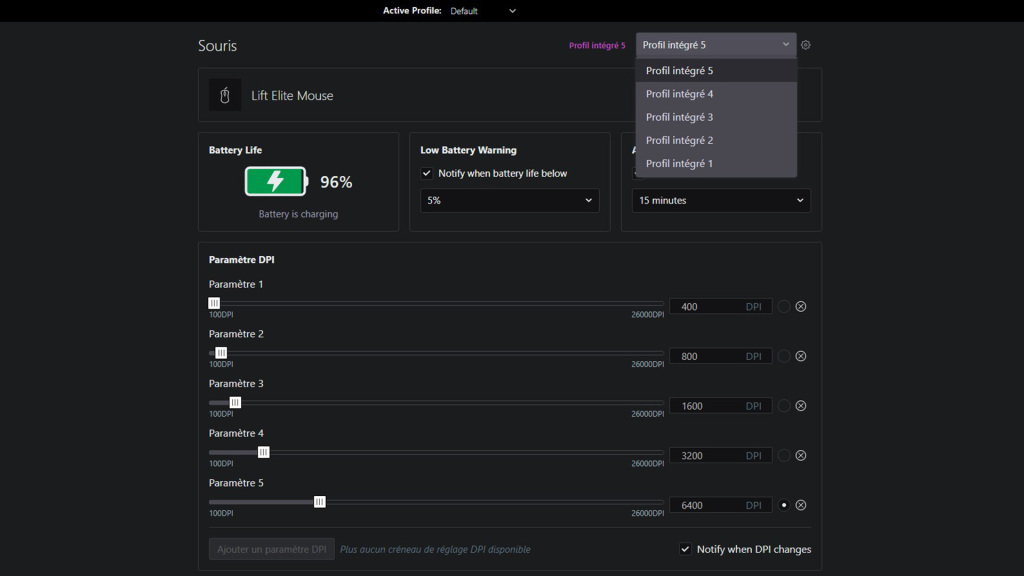1024x576 pixels.
Task: Click the Battery is charging status text
Action: [x=298, y=214]
